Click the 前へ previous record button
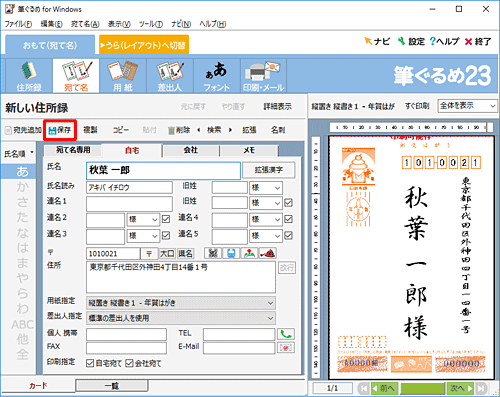This screenshot has width=500, height=397. (385, 388)
